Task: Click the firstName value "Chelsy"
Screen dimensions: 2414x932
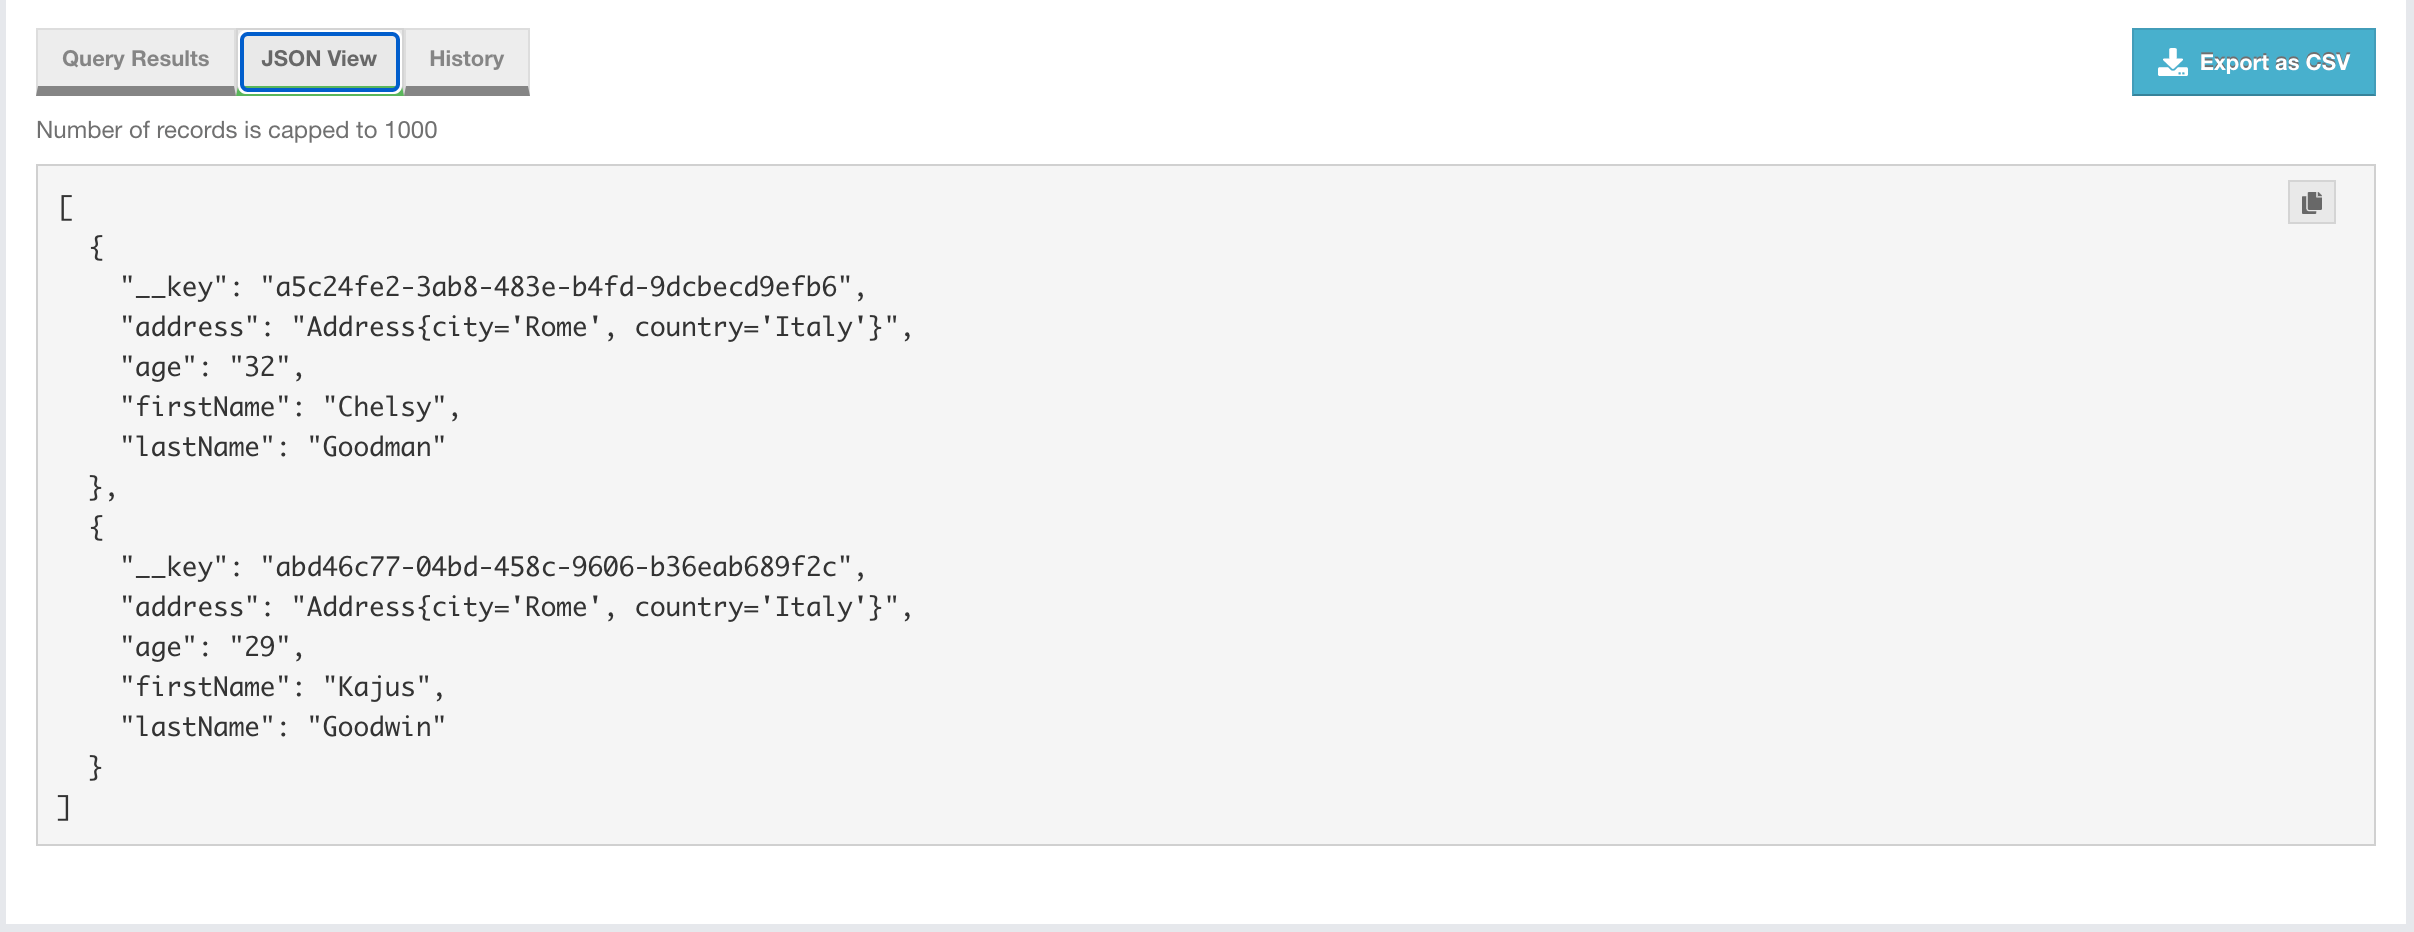Action: (384, 408)
